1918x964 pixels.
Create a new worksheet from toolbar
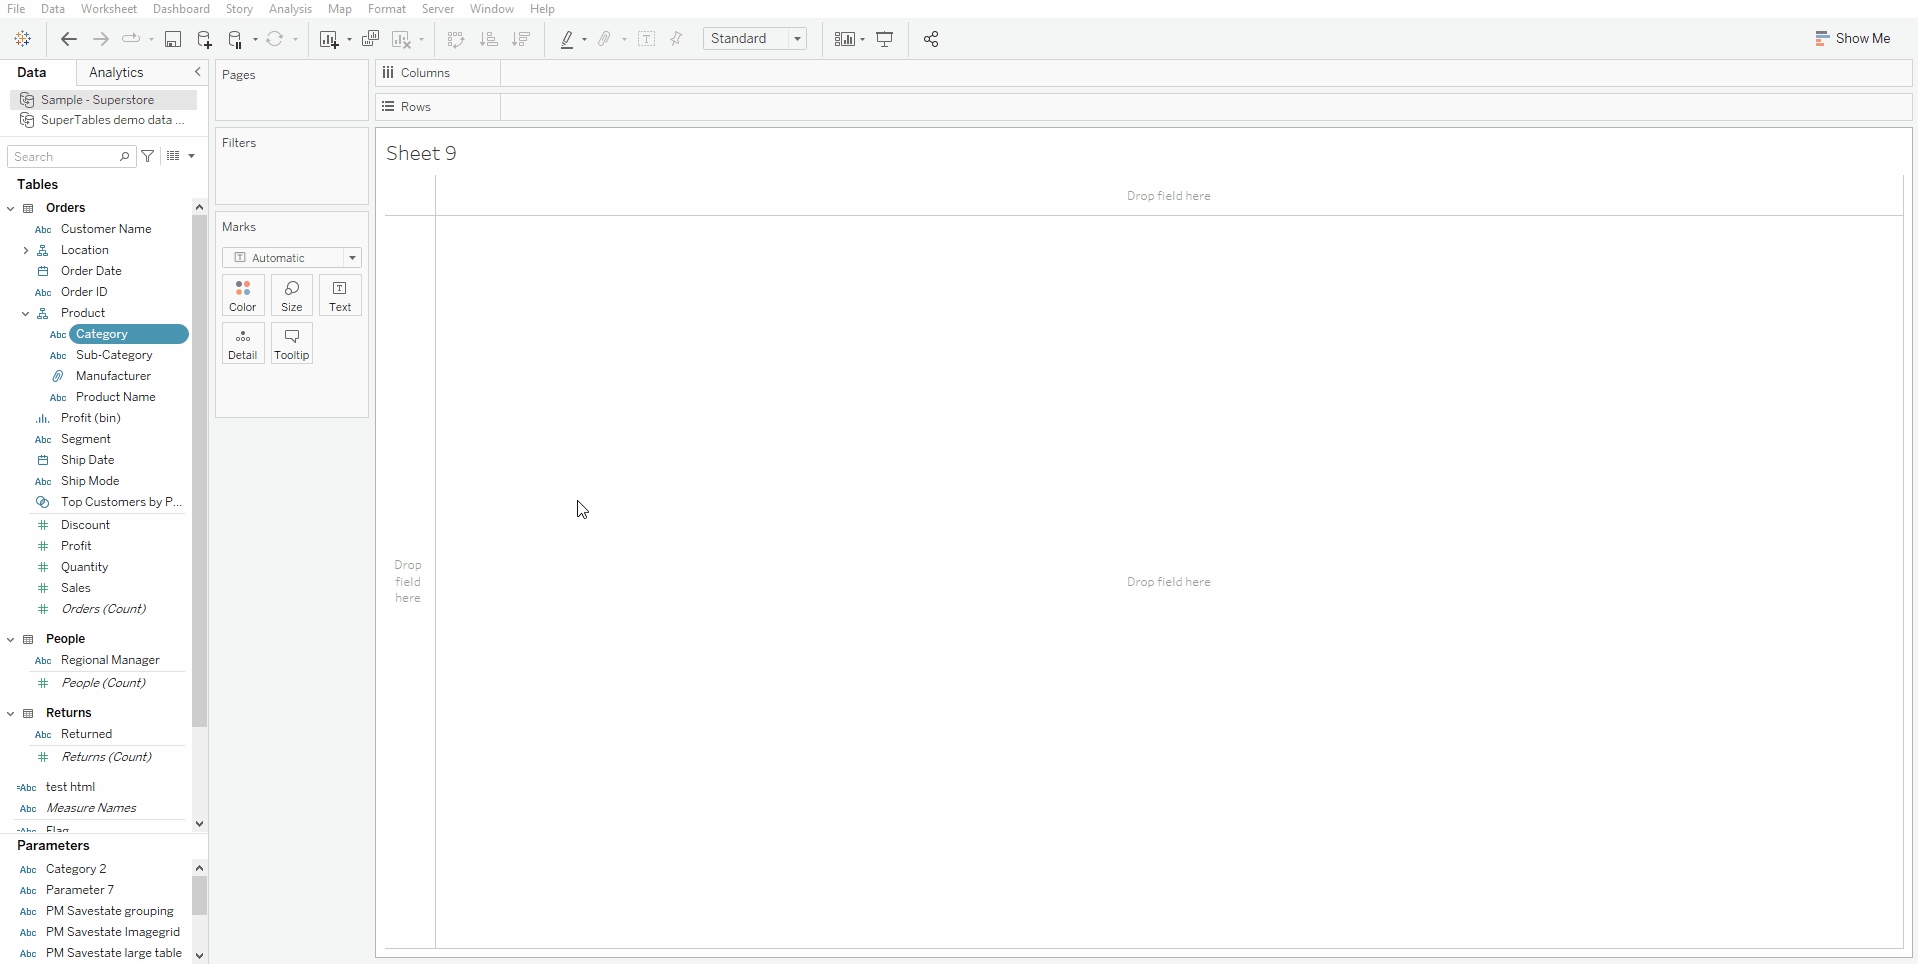(x=328, y=39)
